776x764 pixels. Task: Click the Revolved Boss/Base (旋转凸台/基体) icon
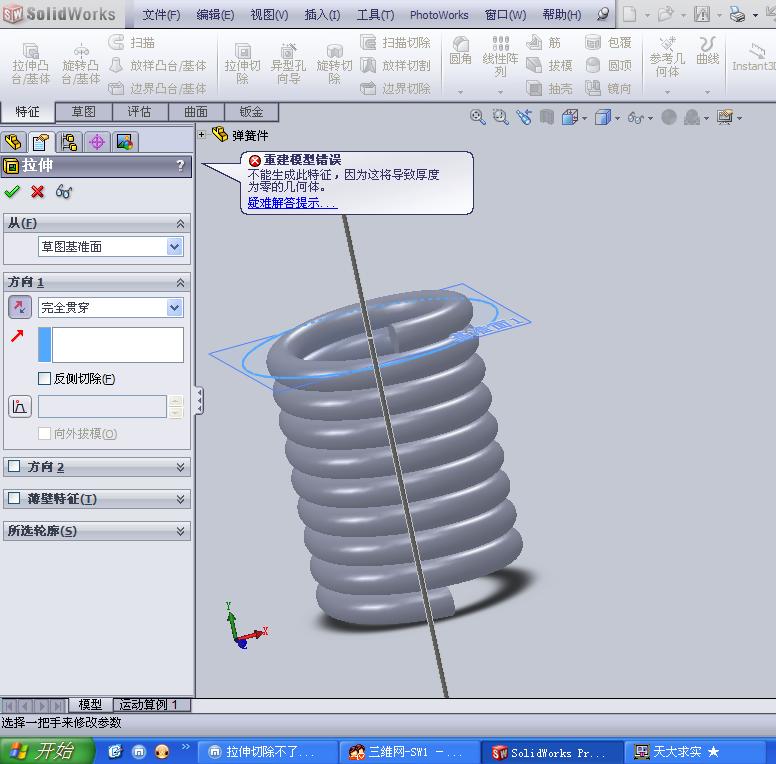(81, 63)
